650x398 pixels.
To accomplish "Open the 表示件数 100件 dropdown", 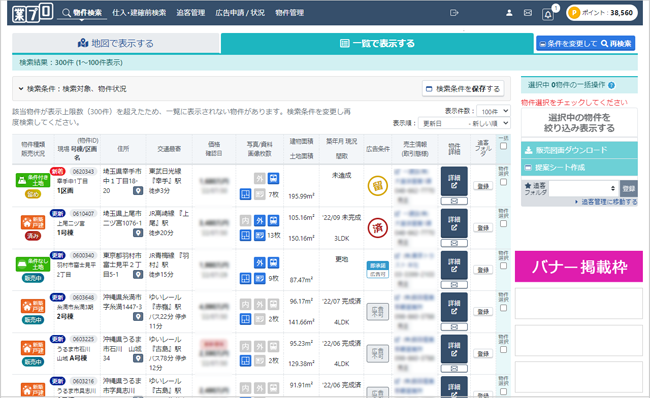I will pyautogui.click(x=493, y=111).
